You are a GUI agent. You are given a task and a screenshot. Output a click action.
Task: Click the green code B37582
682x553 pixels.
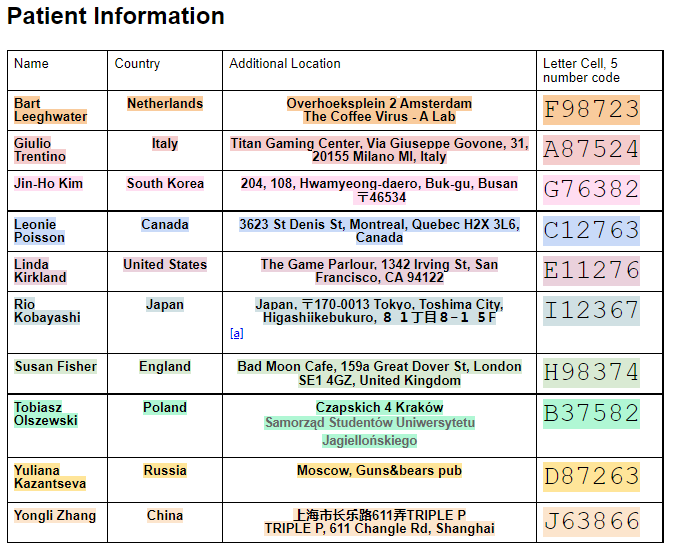pyautogui.click(x=591, y=413)
